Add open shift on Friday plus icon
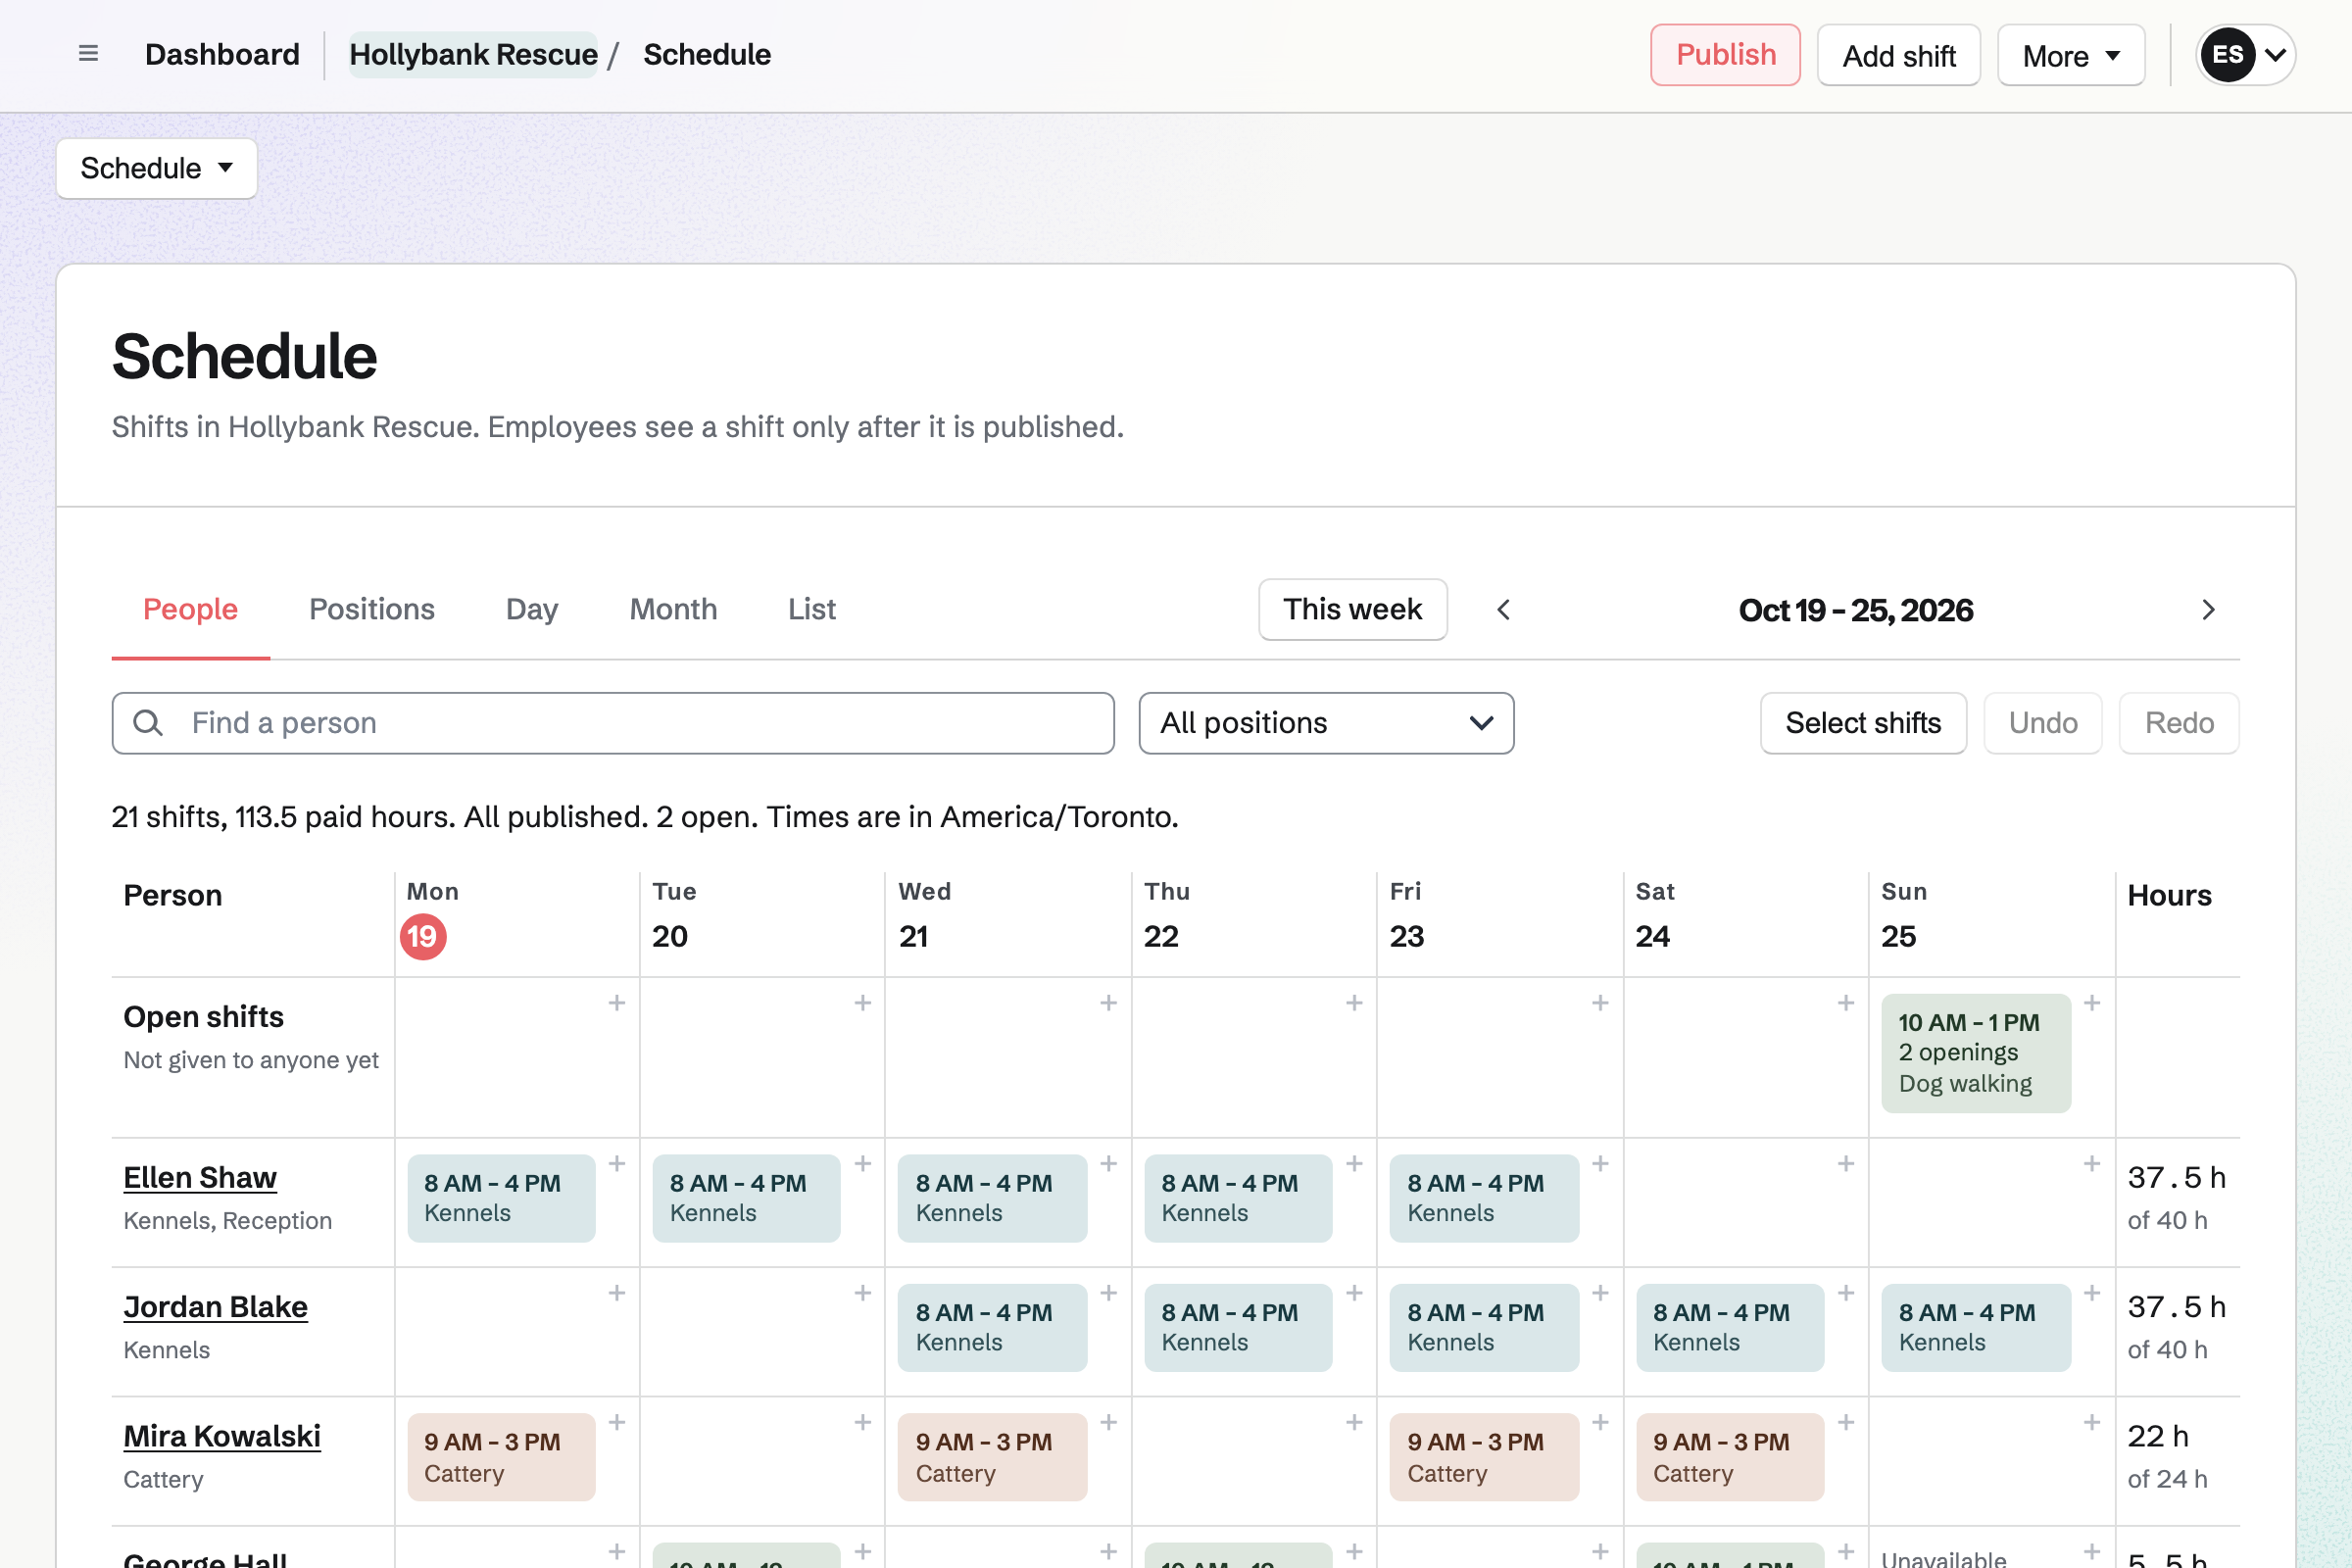2352x1568 pixels. click(1600, 1003)
